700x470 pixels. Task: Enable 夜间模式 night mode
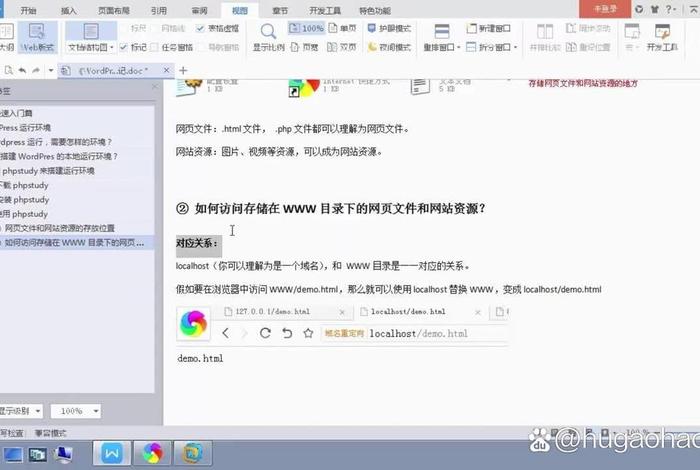[x=389, y=47]
